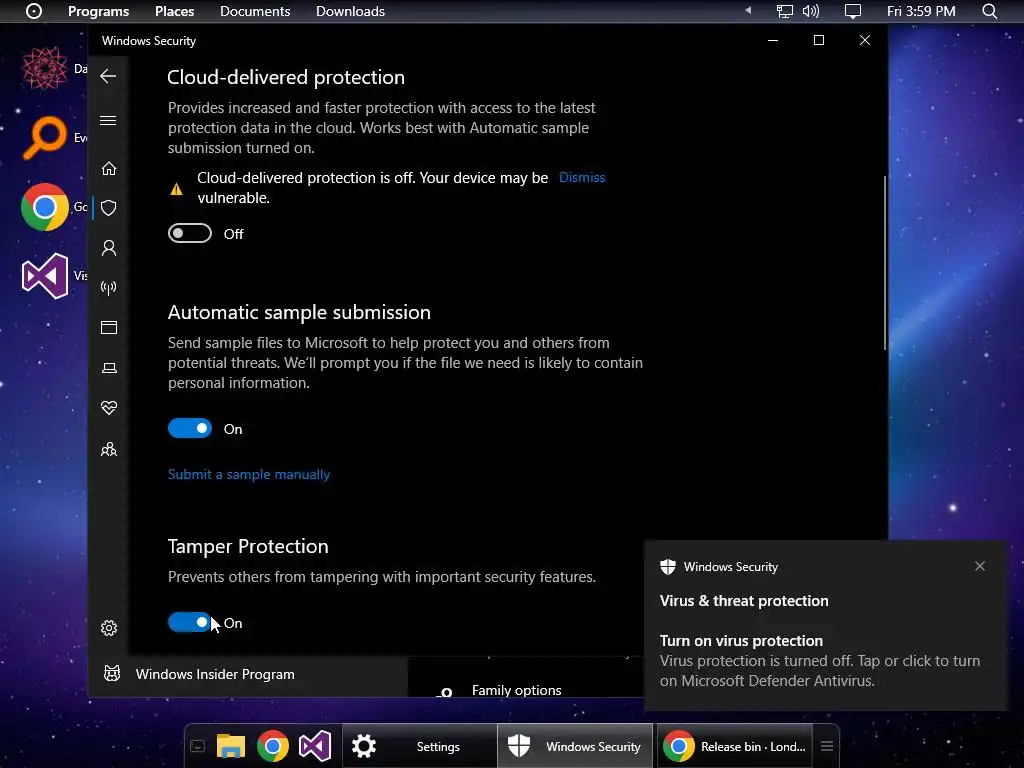Click the Virus & threat protection toast heading

click(744, 601)
